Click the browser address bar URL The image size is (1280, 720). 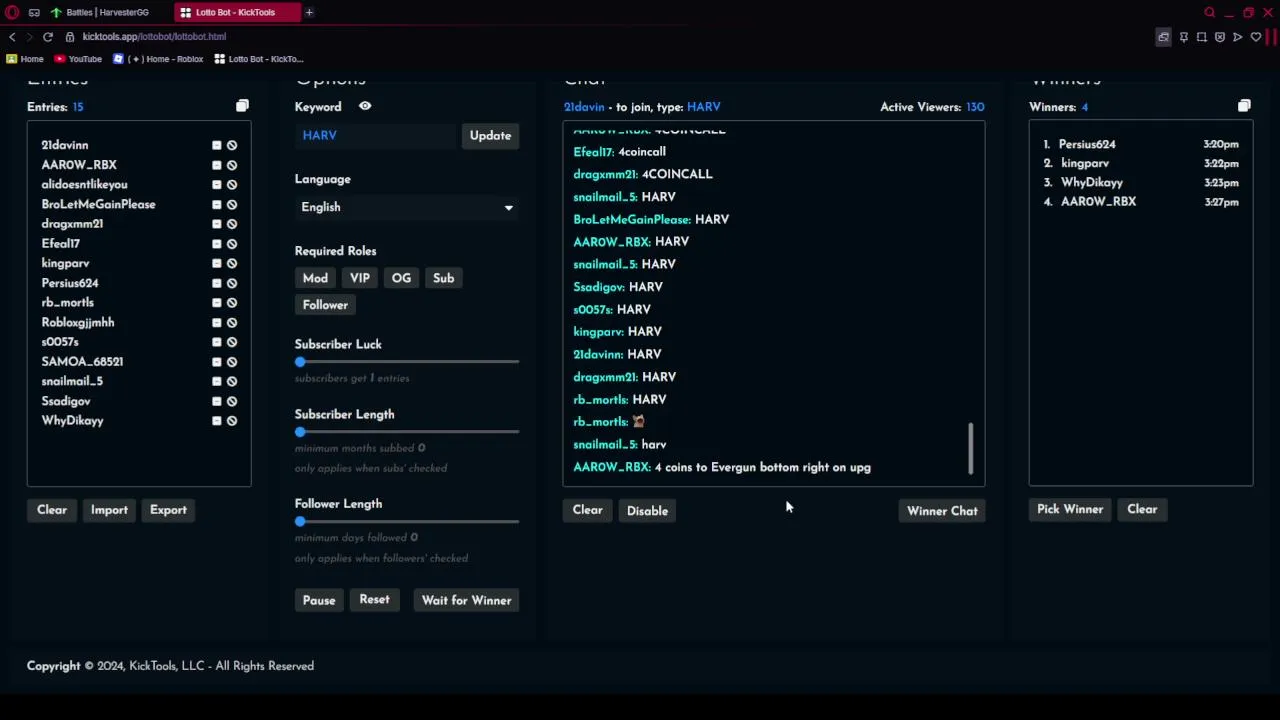[154, 37]
